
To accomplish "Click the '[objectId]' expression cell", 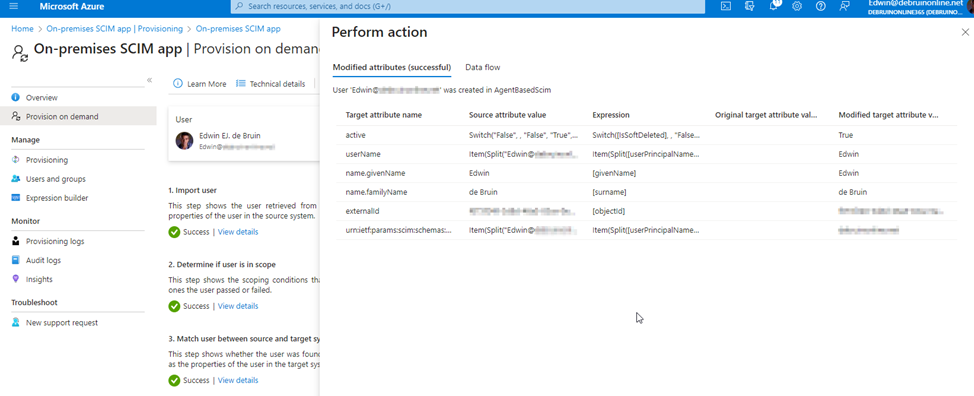I will (609, 212).
